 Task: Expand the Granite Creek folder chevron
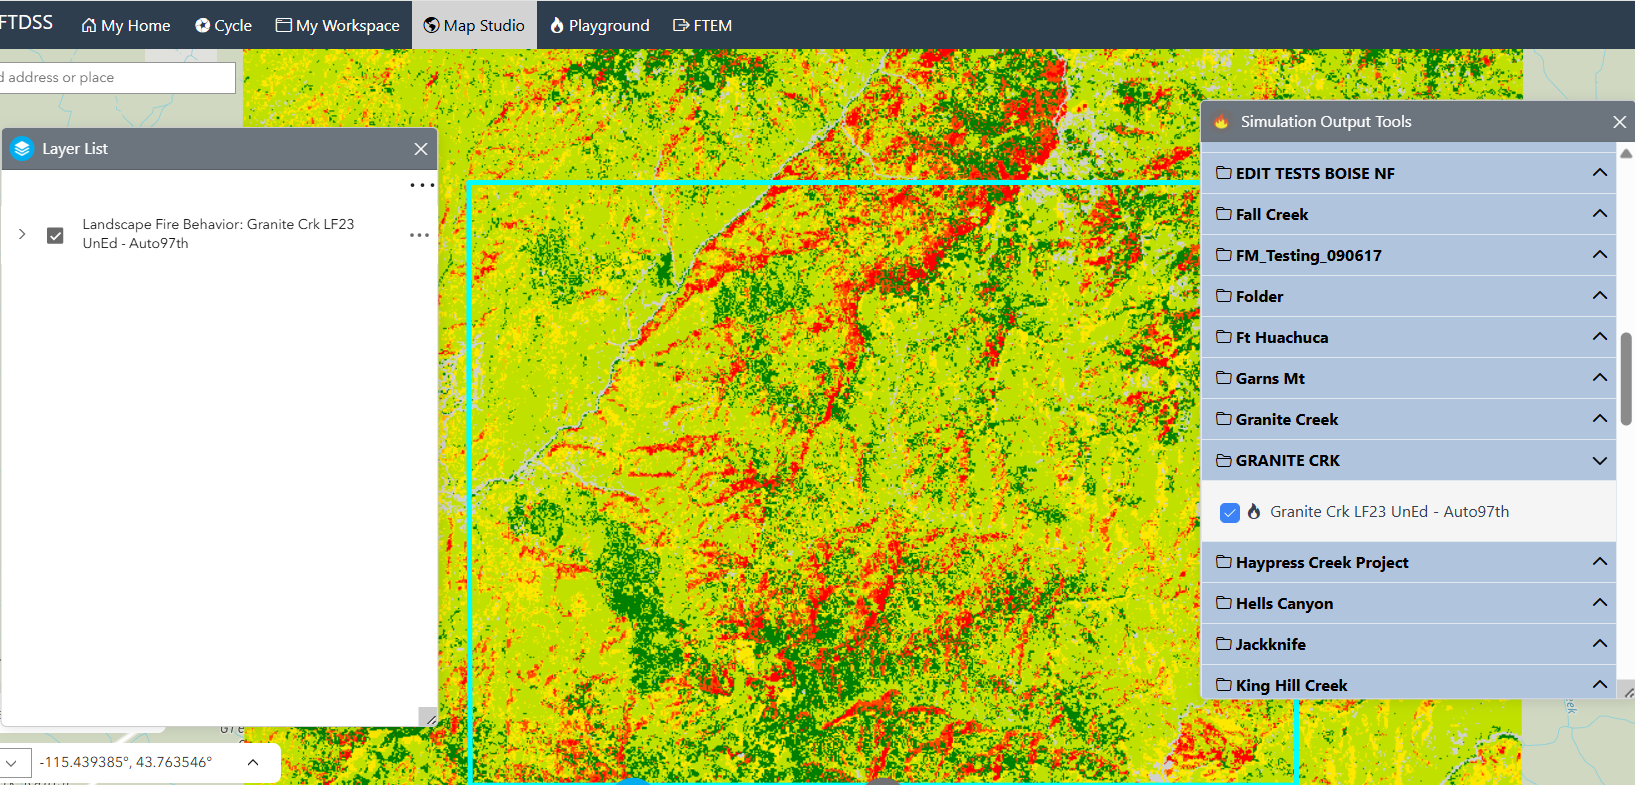1600,419
